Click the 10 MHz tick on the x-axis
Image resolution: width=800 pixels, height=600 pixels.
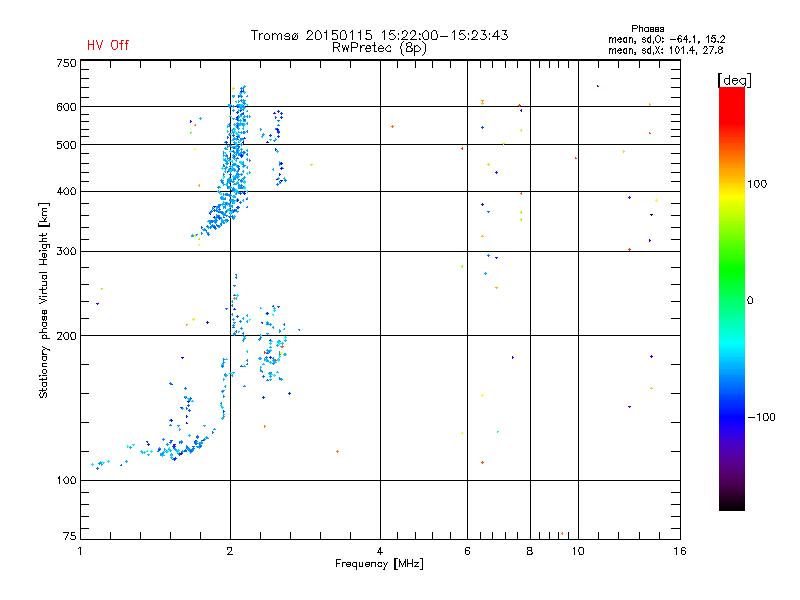[x=578, y=551]
